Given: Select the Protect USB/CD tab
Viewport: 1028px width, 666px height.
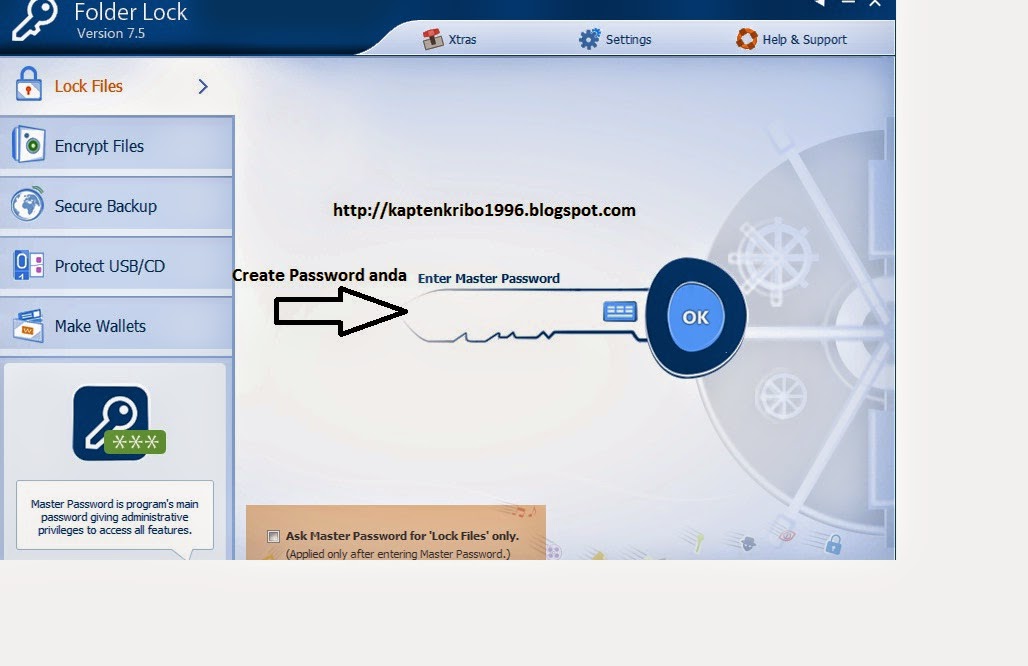Looking at the screenshot, I should coord(117,265).
